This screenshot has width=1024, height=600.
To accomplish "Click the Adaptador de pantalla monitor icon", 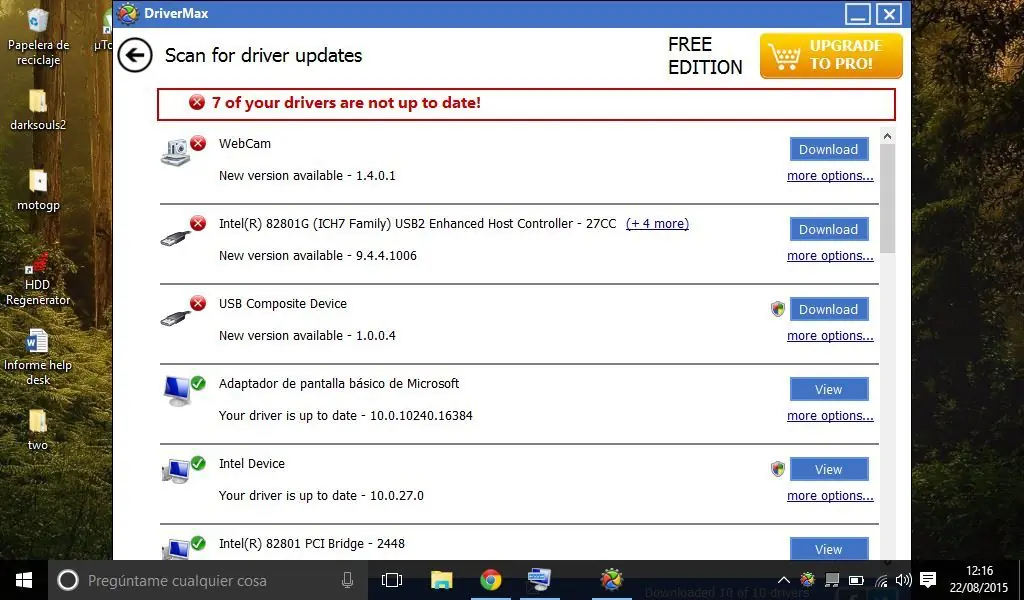I will [176, 391].
